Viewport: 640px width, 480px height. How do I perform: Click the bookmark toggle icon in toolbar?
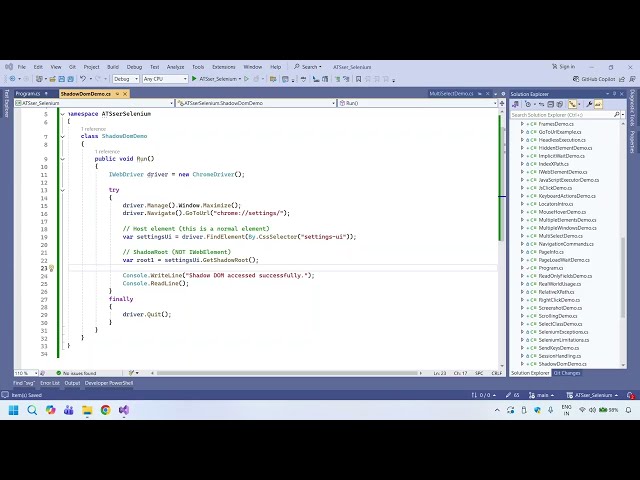(358, 79)
